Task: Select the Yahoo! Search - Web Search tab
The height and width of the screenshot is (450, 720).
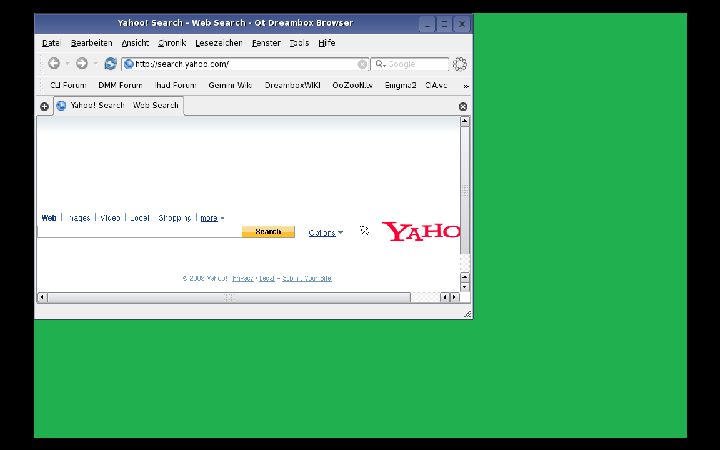Action: 119,106
